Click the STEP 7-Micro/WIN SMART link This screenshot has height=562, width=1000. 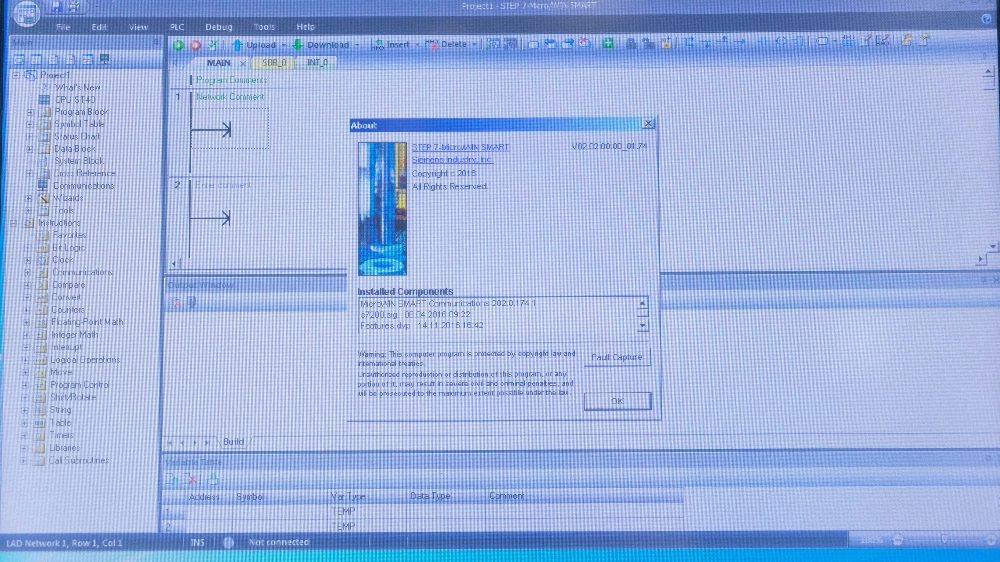pyautogui.click(x=460, y=147)
